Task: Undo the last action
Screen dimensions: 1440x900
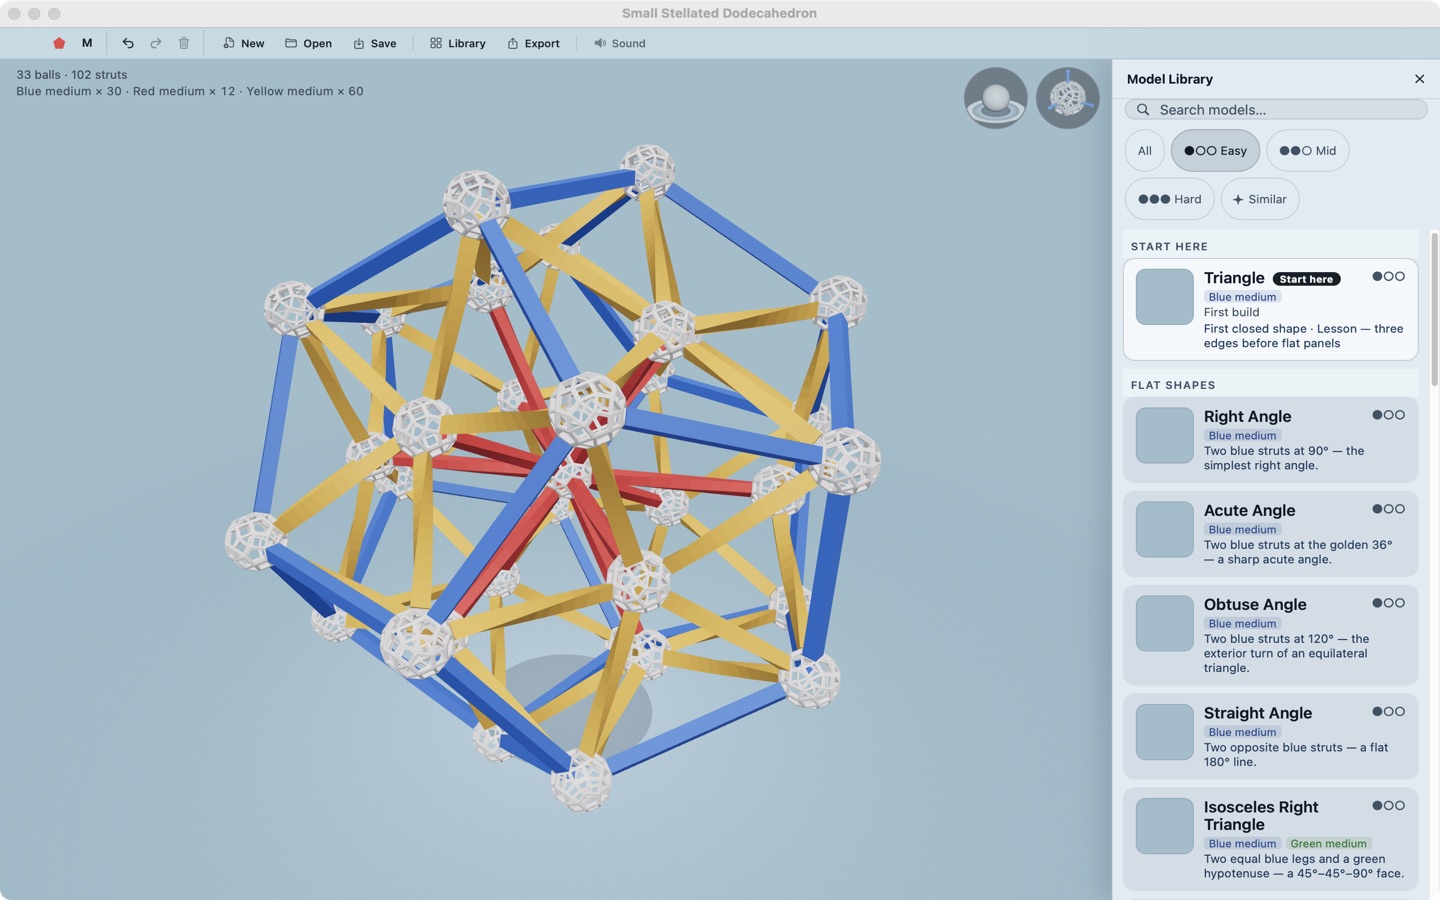Action: pos(128,43)
